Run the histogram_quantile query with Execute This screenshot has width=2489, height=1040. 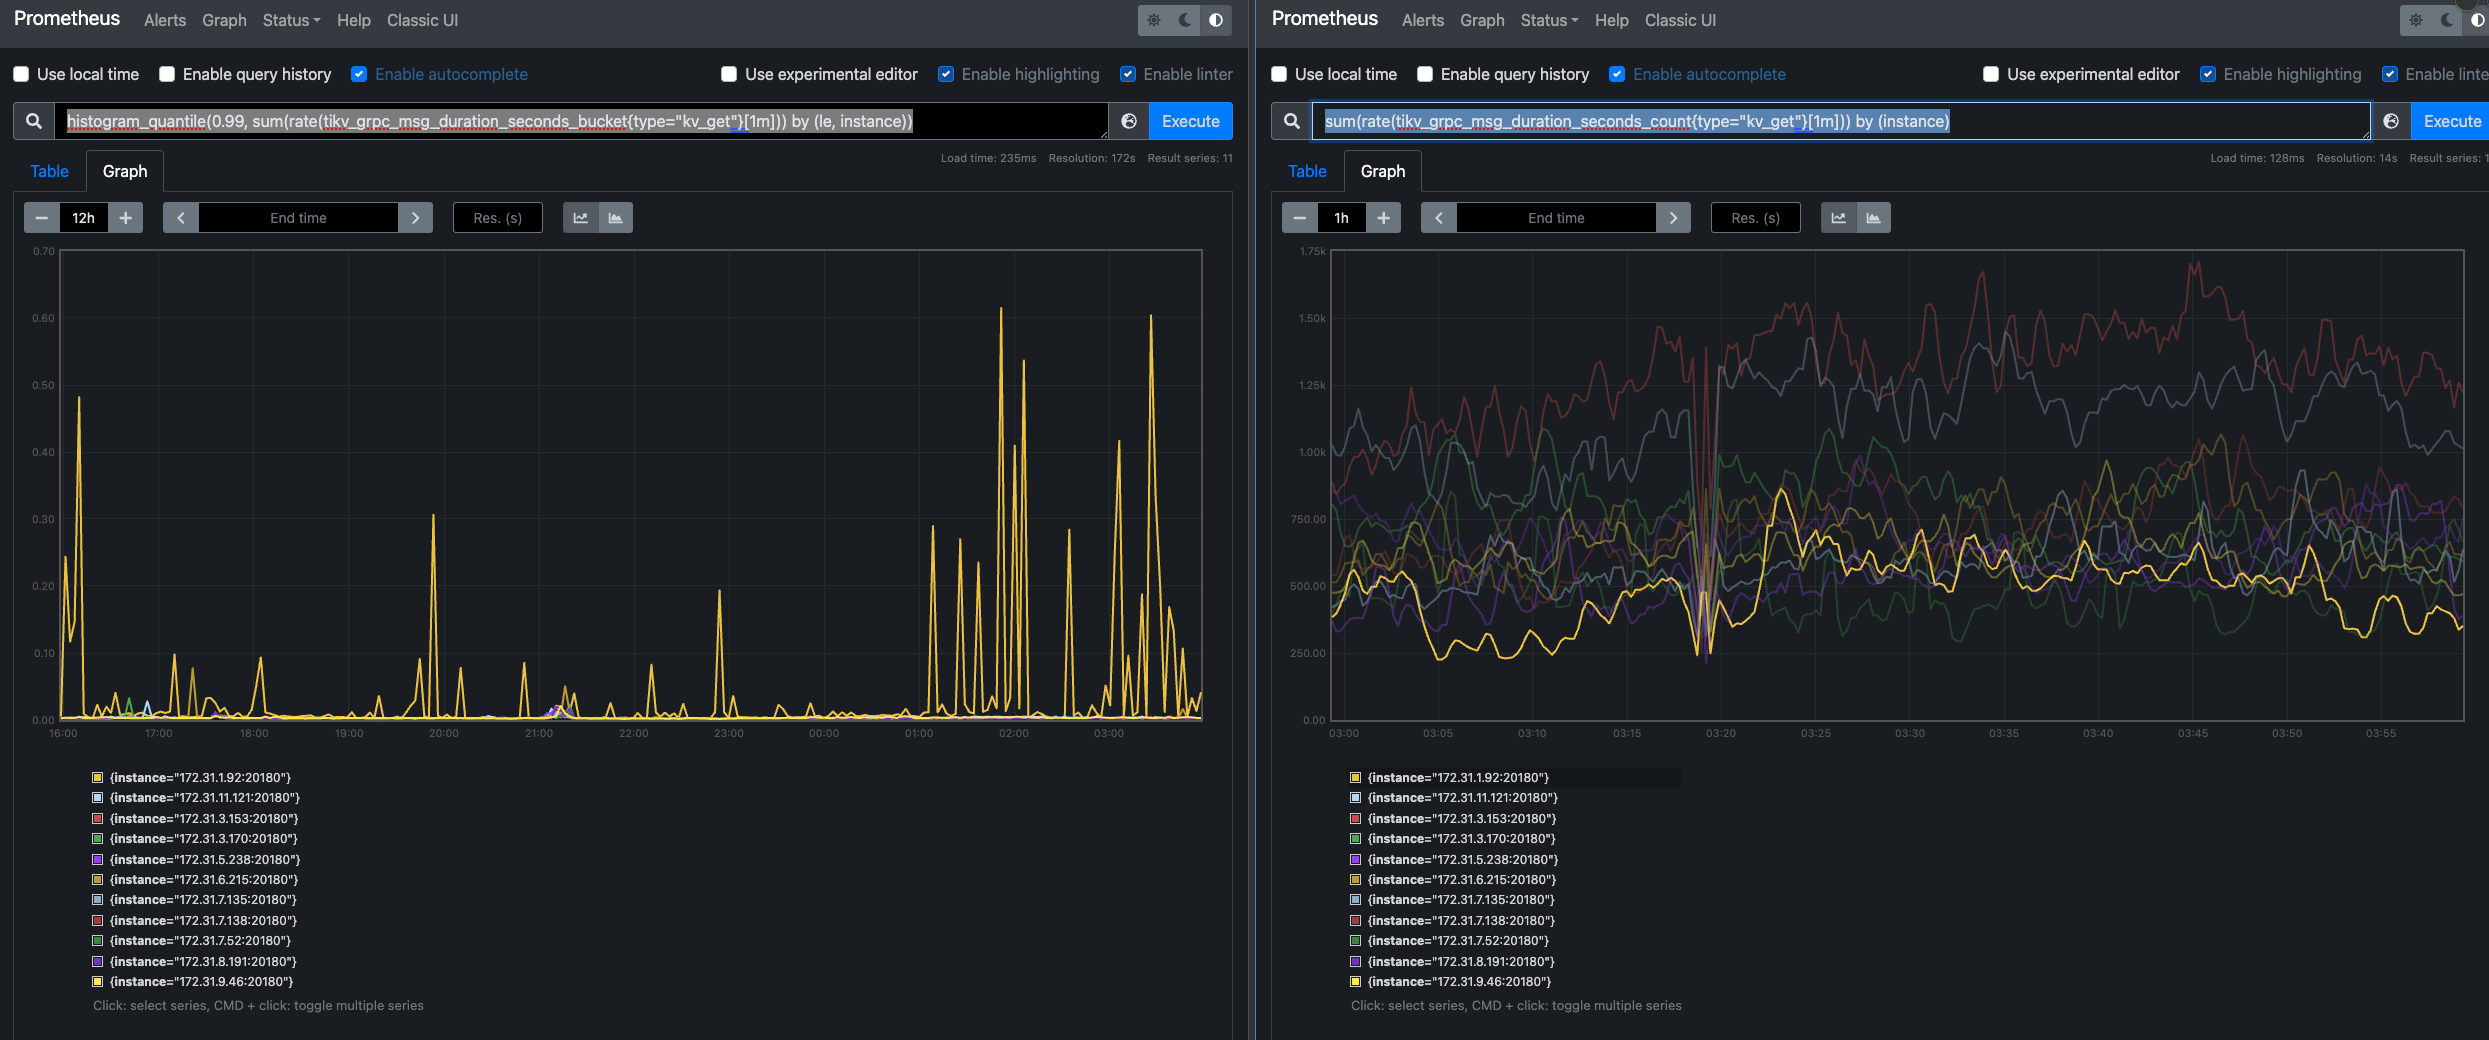pos(1190,121)
